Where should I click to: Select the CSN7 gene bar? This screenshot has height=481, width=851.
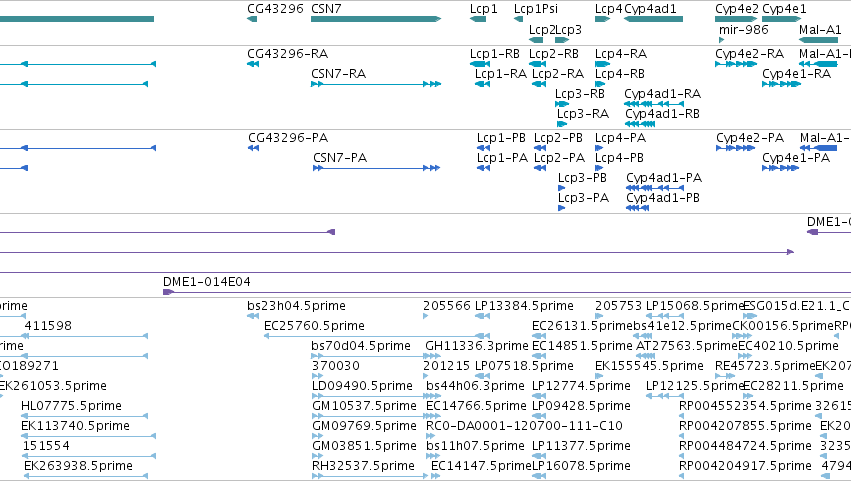coord(376,19)
